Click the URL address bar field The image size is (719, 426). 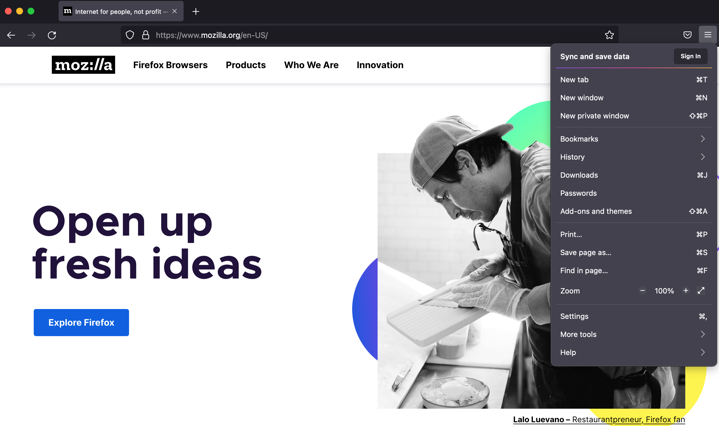(369, 35)
